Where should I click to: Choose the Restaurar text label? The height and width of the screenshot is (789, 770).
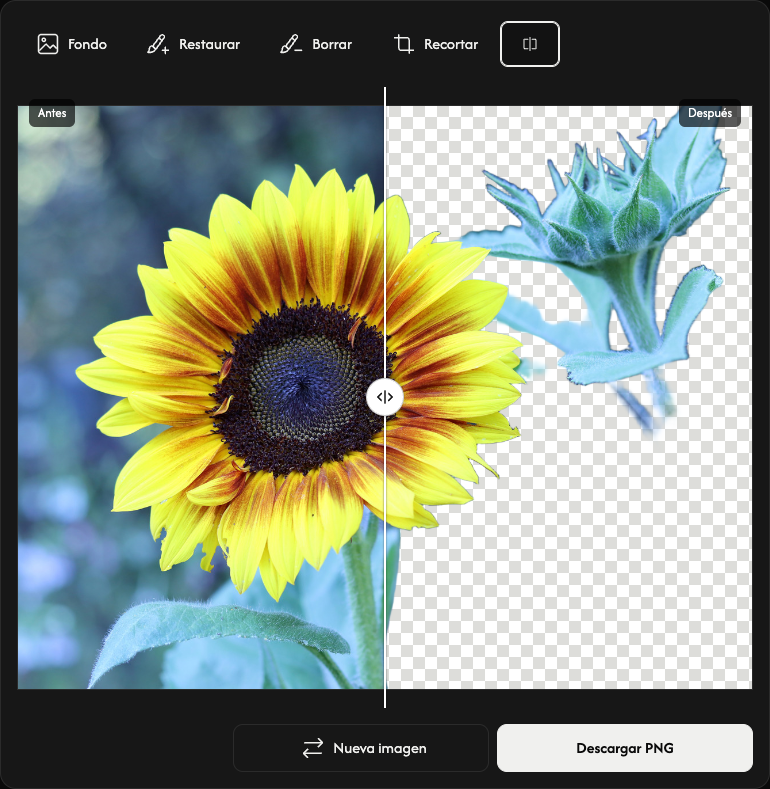pyautogui.click(x=209, y=44)
